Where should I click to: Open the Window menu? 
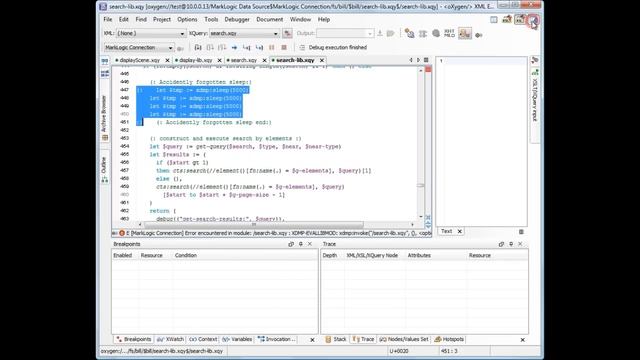(x=300, y=19)
